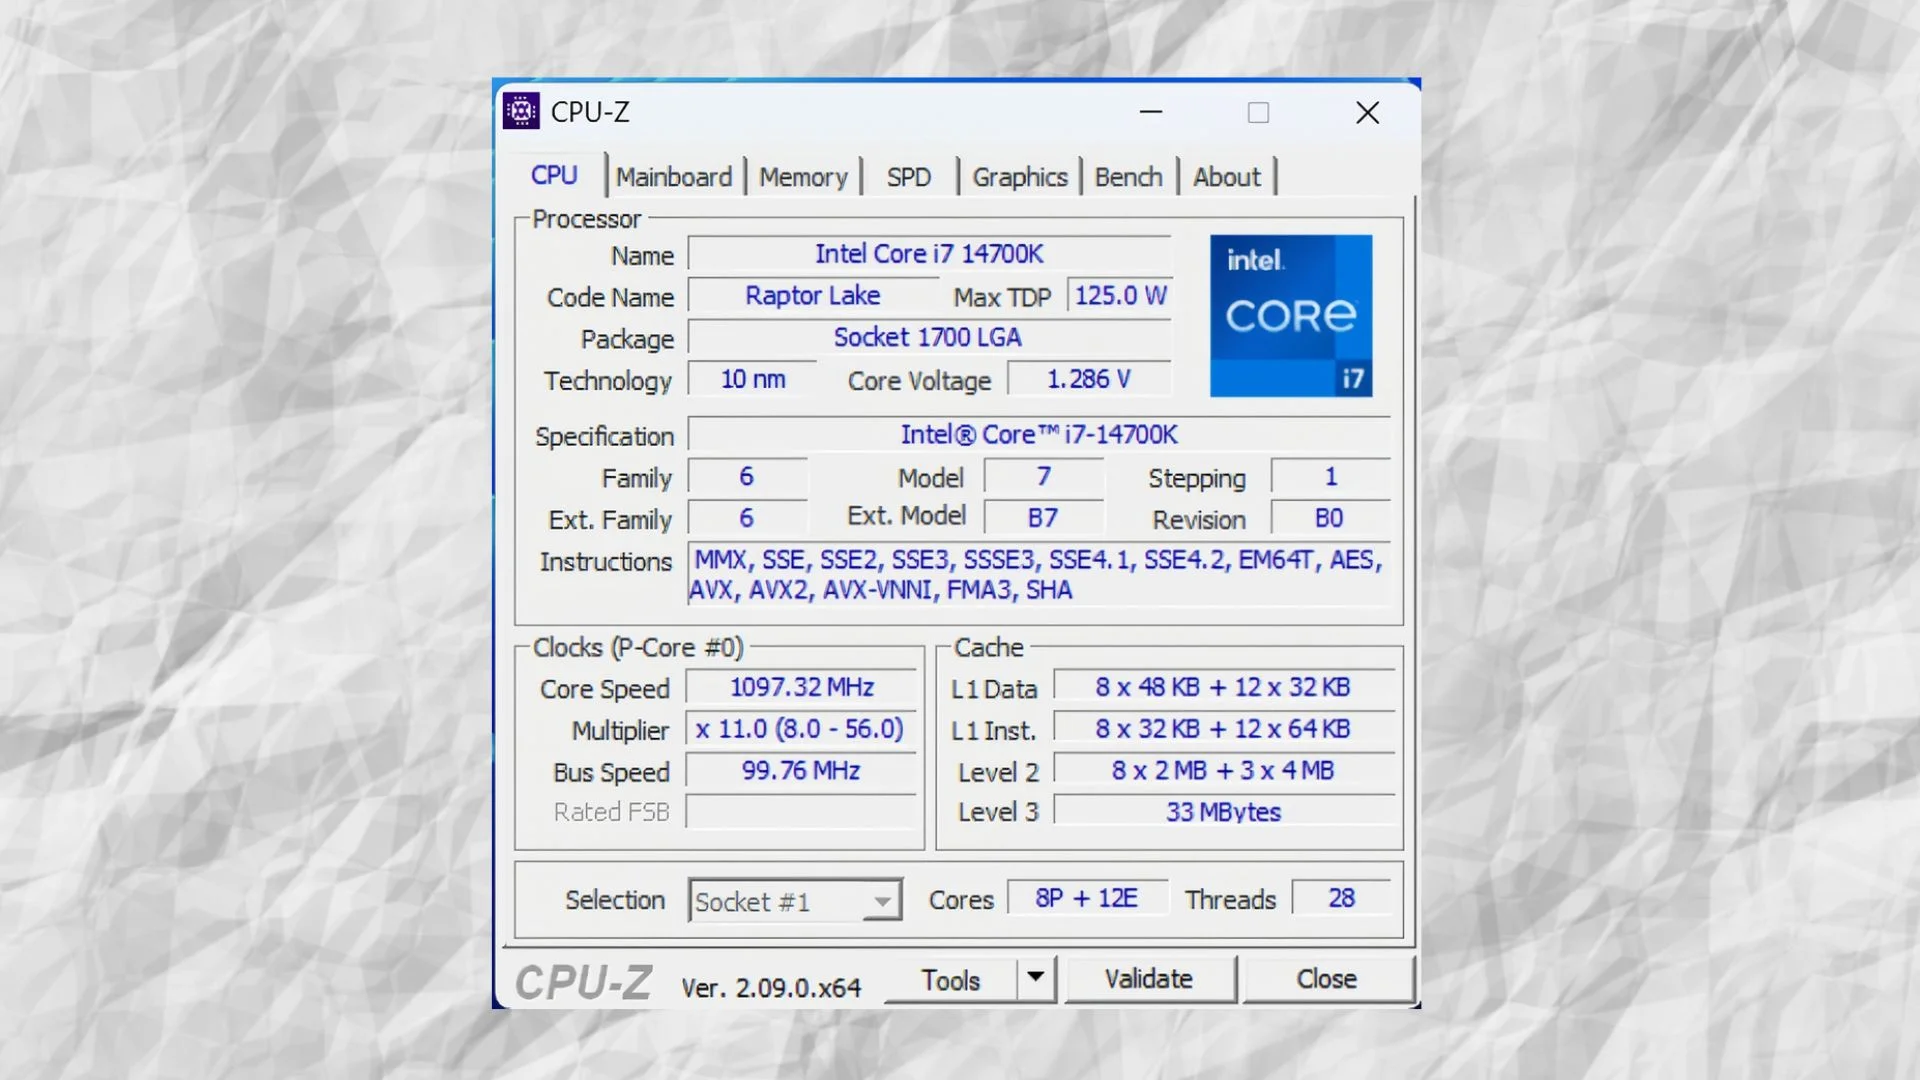Click the disabled maximize box icon

tap(1258, 113)
